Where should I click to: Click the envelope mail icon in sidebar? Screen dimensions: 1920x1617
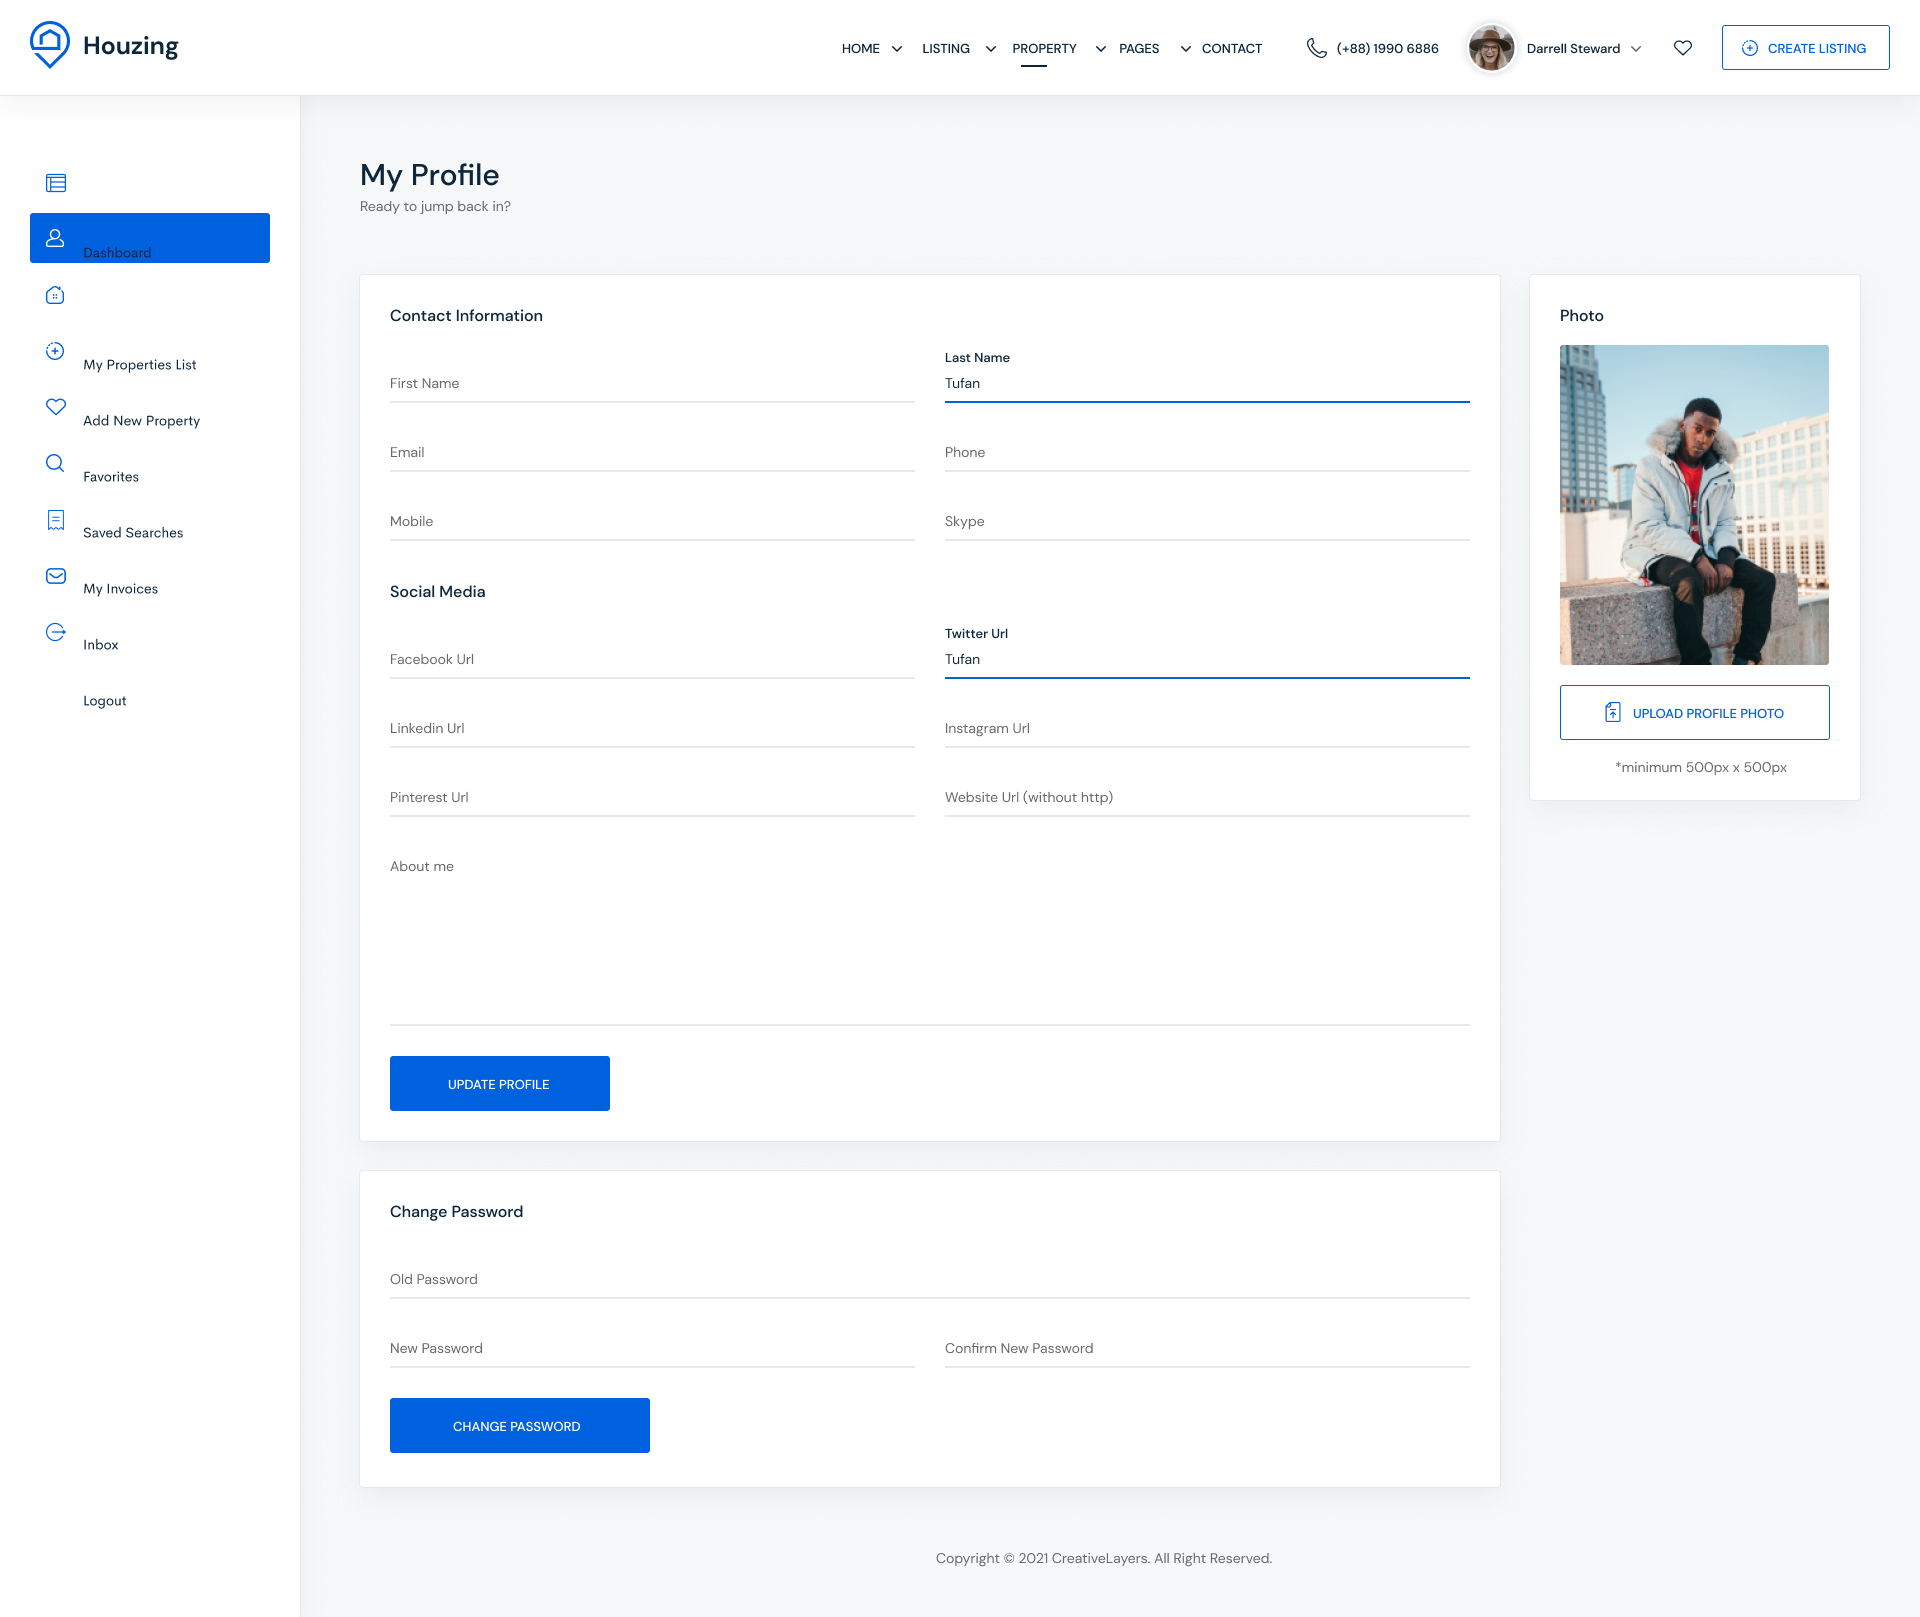(x=56, y=576)
